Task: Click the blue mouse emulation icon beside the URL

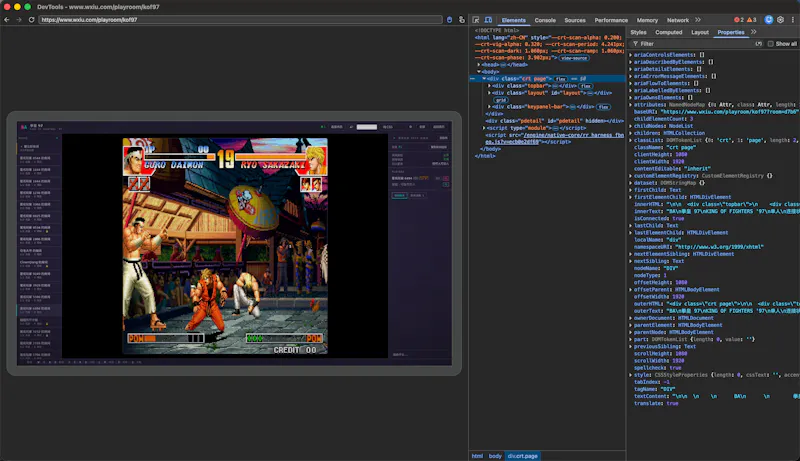Action: click(x=449, y=20)
